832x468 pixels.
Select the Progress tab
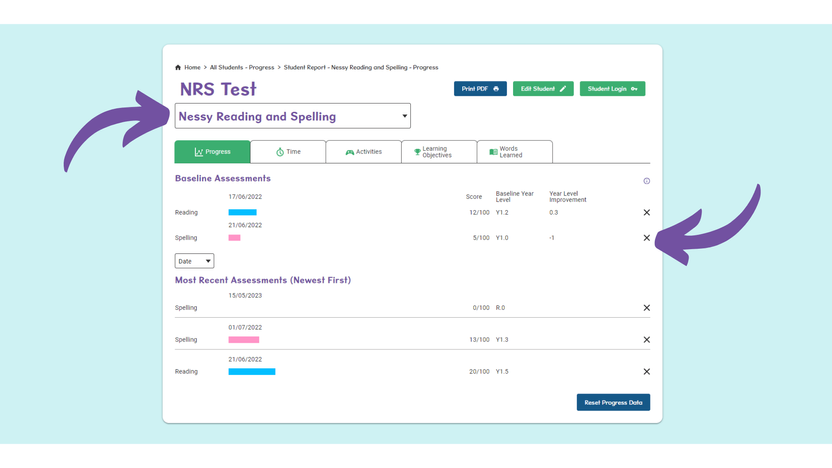point(212,152)
